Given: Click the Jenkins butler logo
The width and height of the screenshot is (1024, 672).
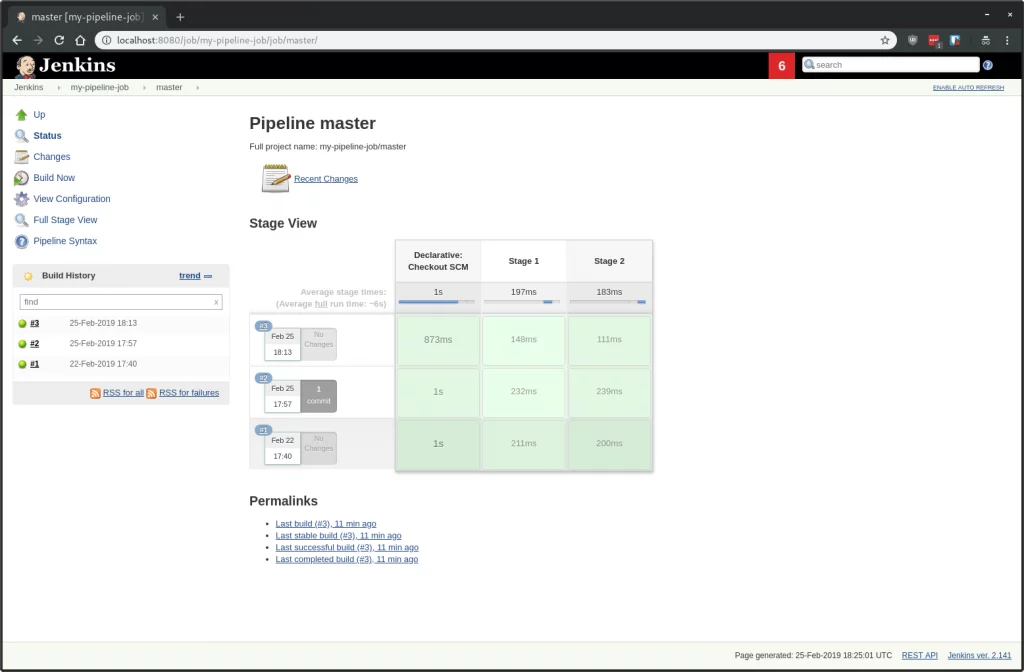Looking at the screenshot, I should pos(25,66).
